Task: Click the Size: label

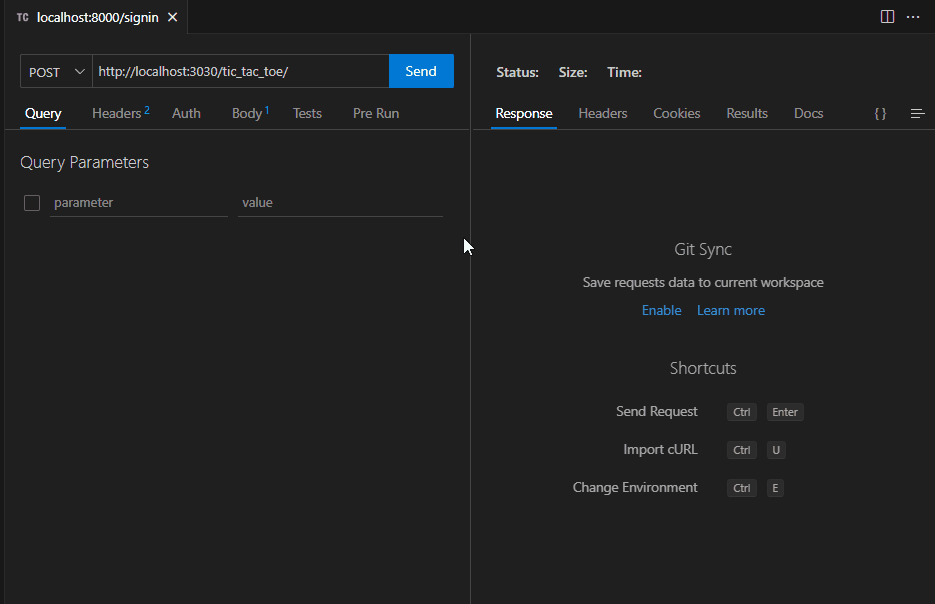Action: [572, 72]
